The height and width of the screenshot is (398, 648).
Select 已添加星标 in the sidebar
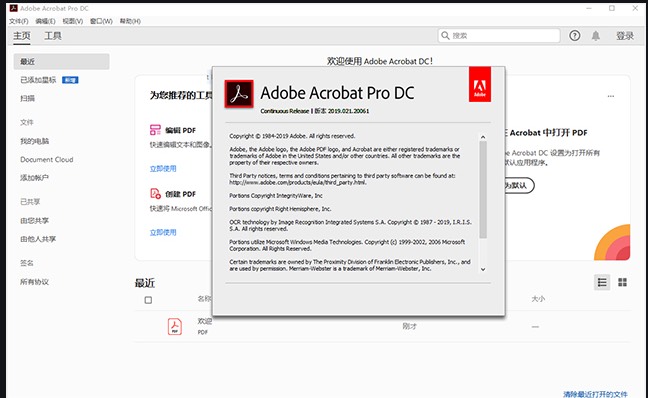tap(38, 80)
